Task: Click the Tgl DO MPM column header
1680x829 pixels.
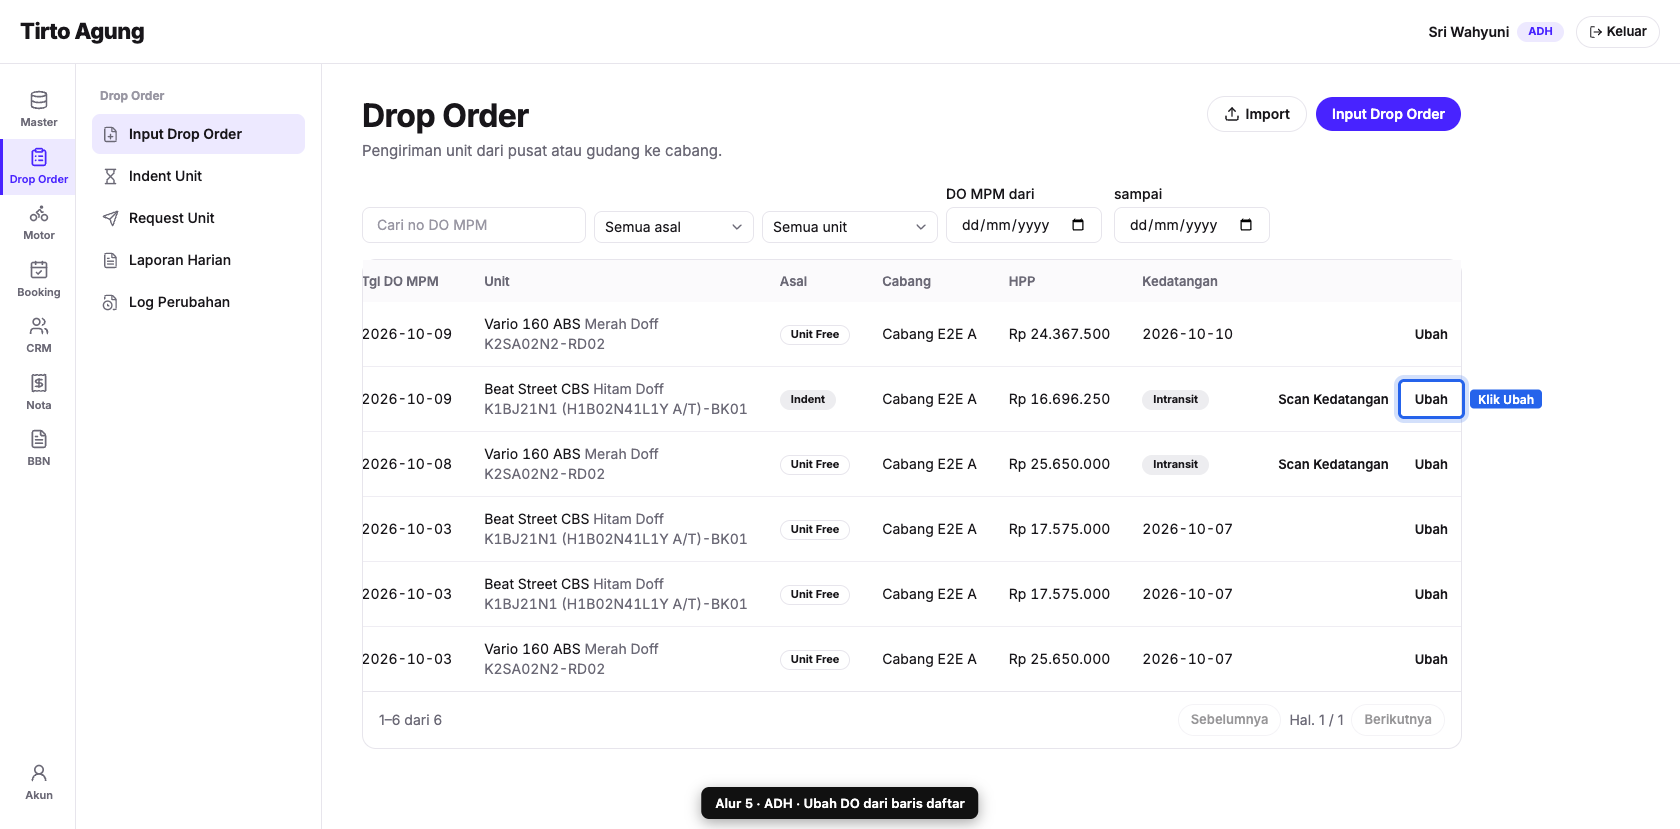Action: tap(400, 281)
